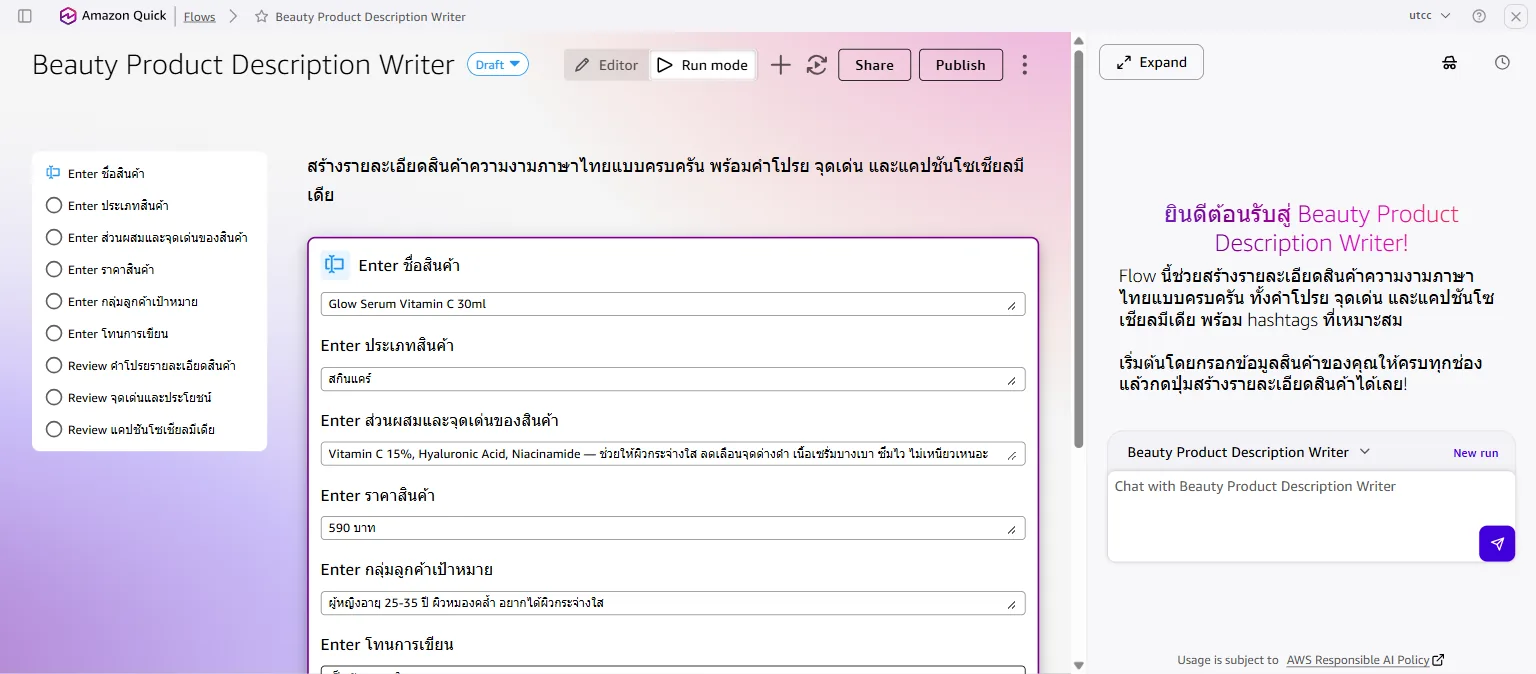Click the Enter ราคาสินค้า form label
1536x674 pixels.
378,496
